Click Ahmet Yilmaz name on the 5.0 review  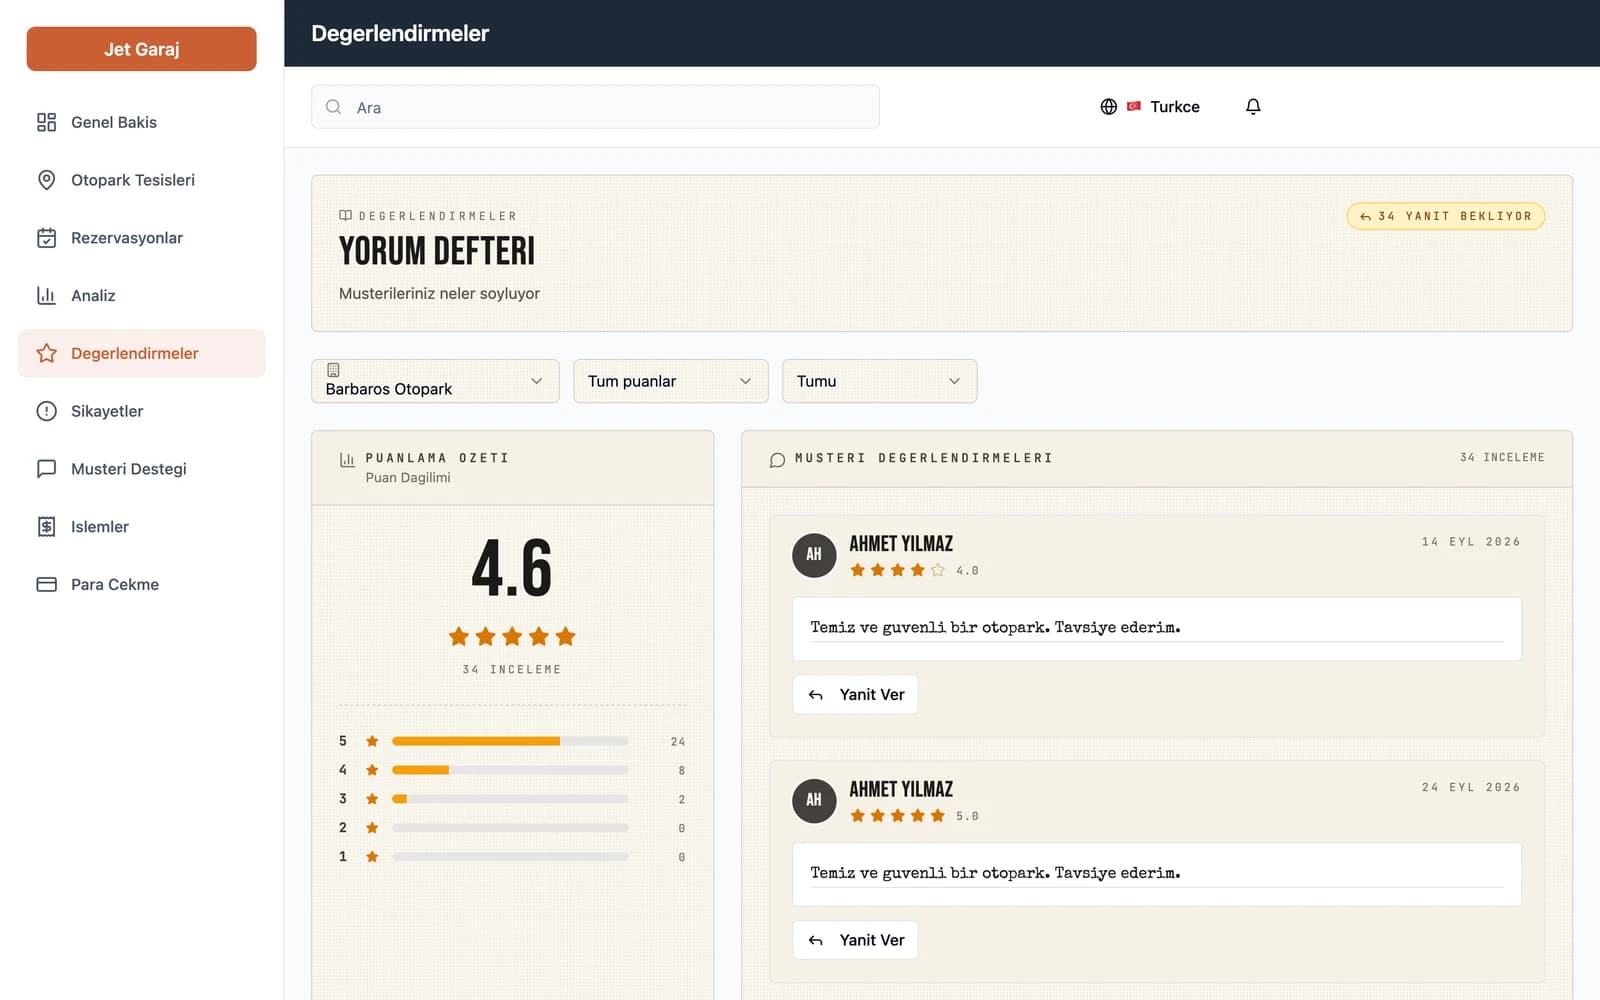pos(901,790)
